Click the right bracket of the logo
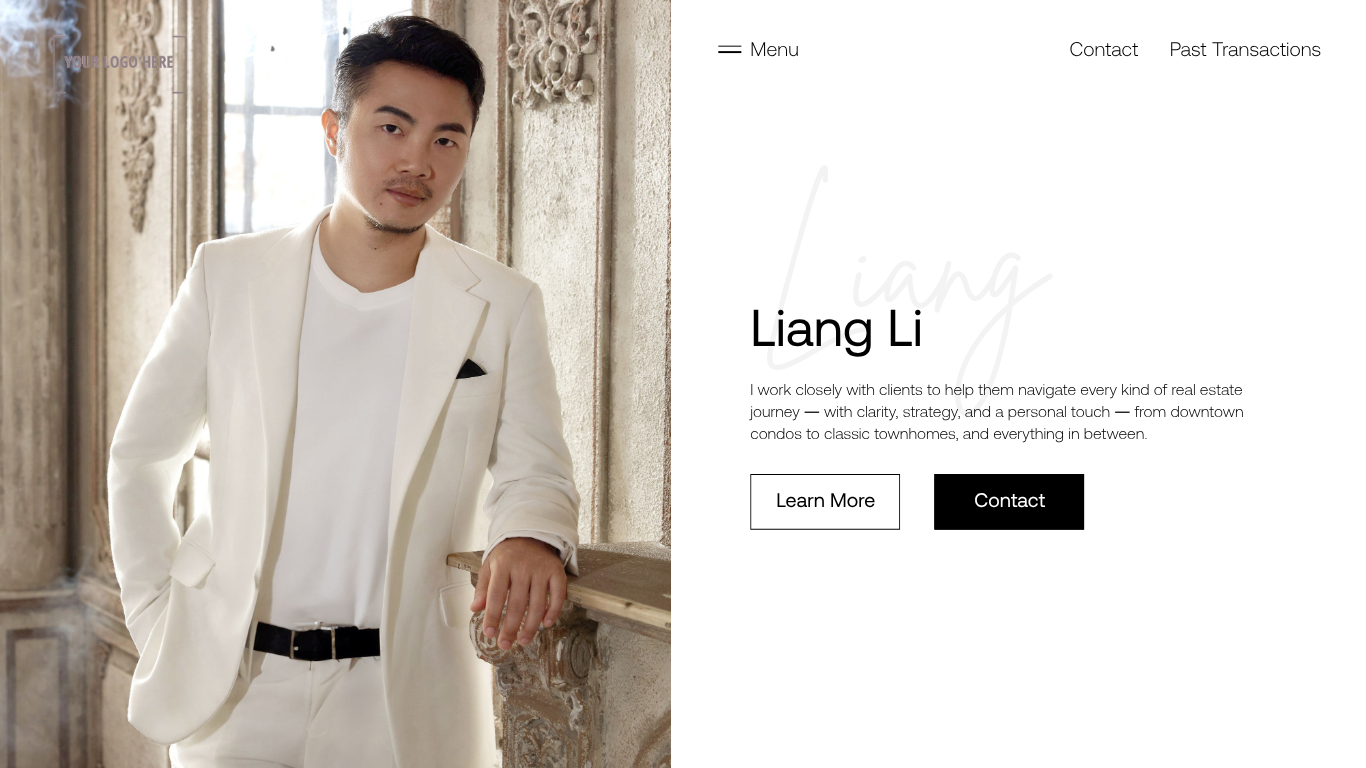This screenshot has width=1366, height=768. point(180,64)
